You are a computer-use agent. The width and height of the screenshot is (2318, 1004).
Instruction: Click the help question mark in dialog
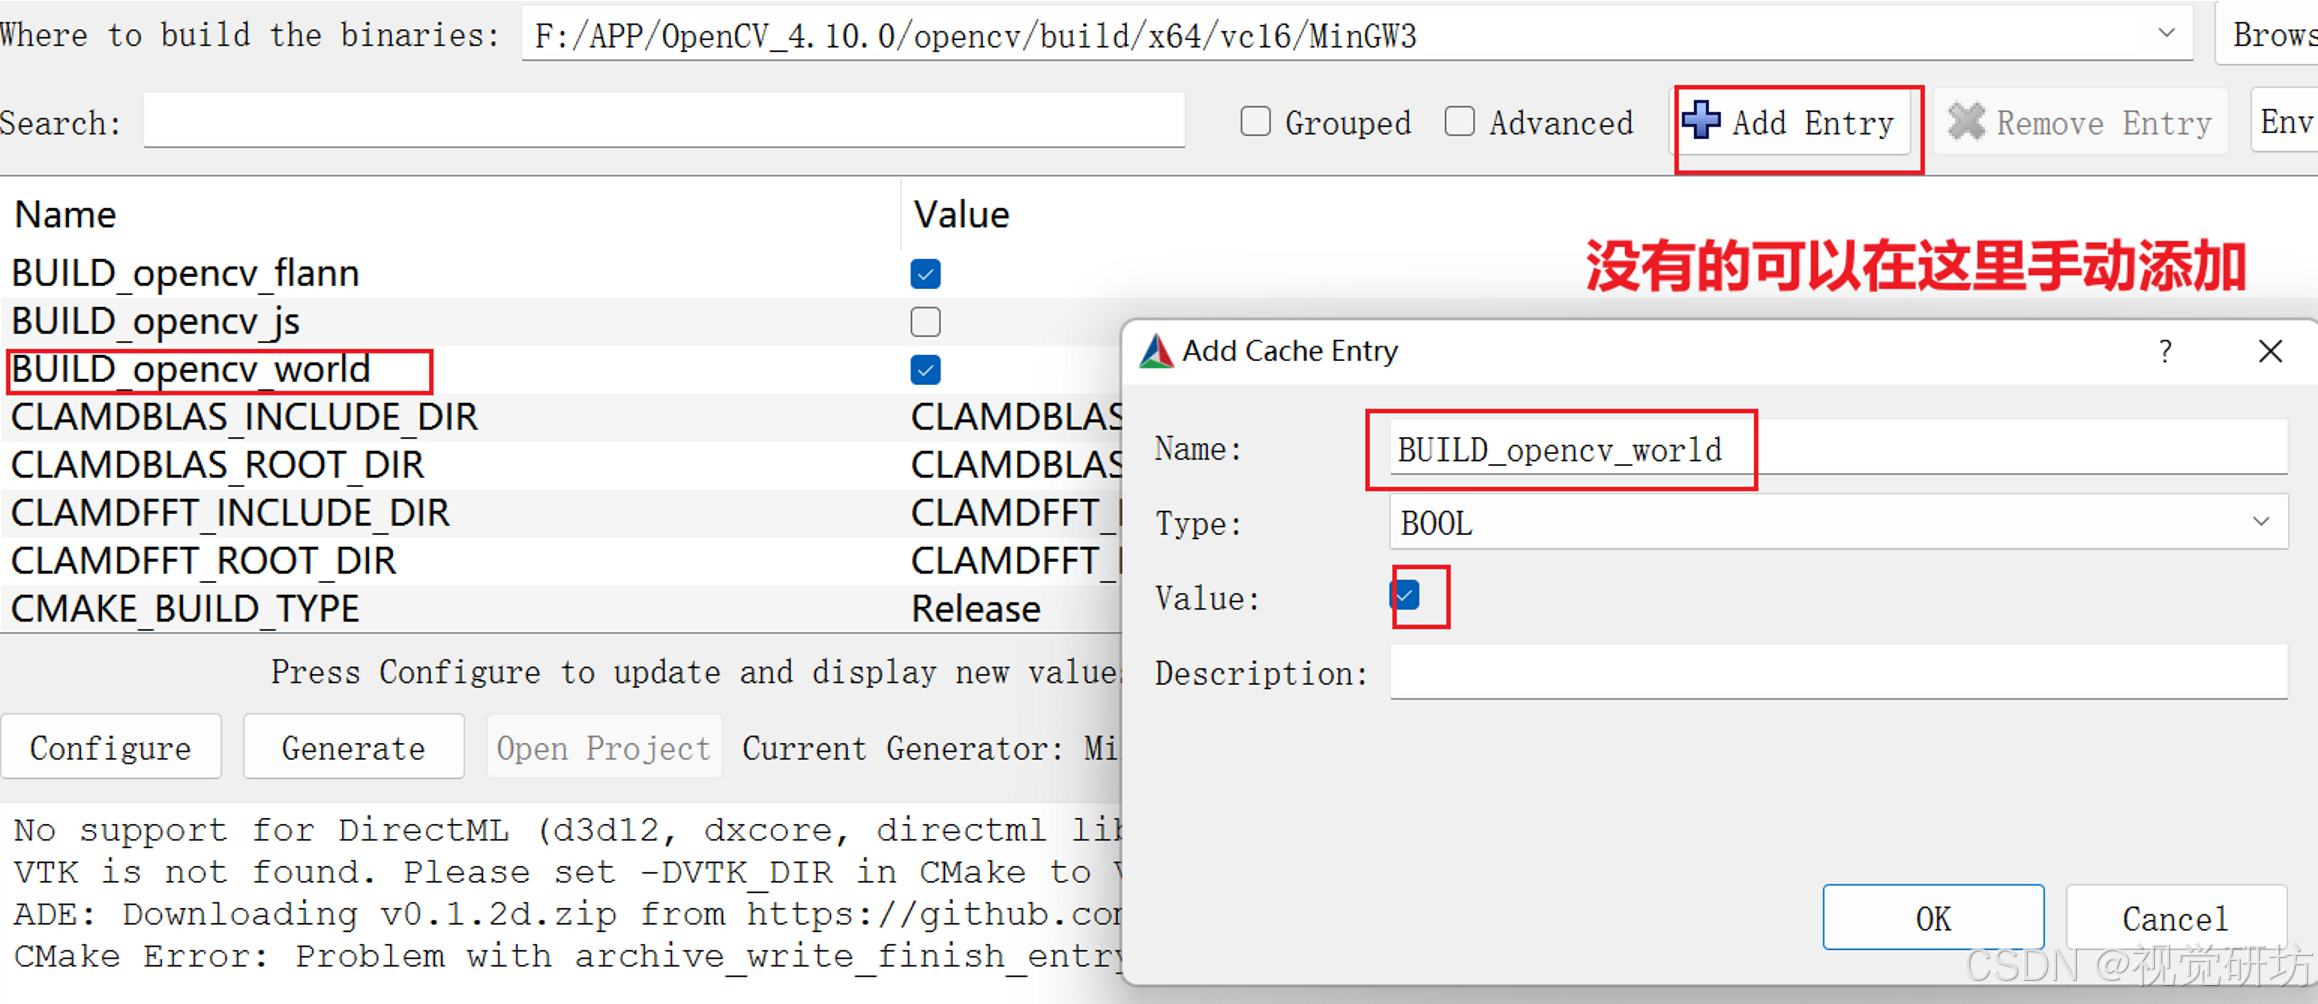click(2165, 351)
